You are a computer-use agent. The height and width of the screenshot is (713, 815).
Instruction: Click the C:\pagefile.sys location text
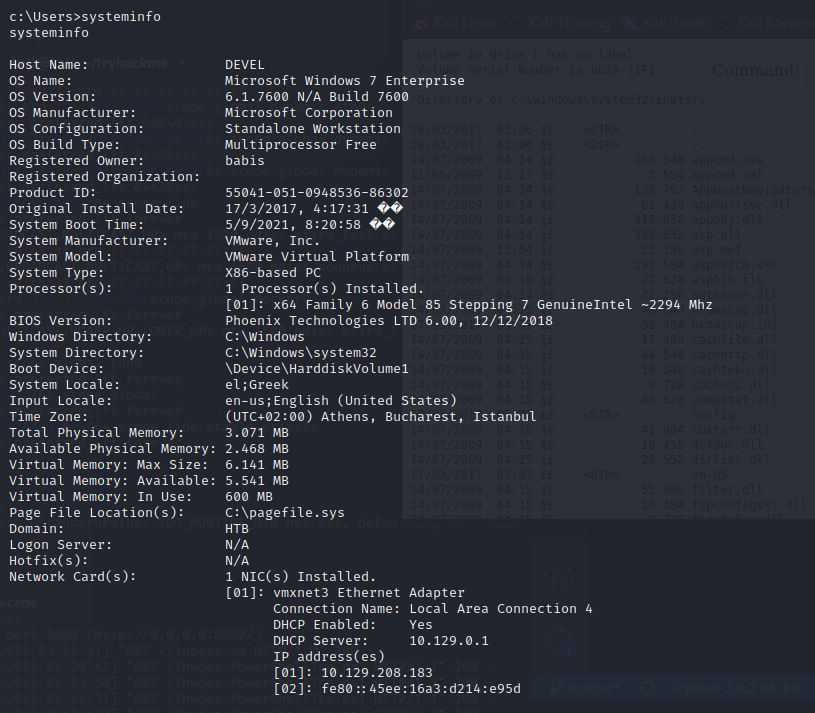(x=284, y=513)
